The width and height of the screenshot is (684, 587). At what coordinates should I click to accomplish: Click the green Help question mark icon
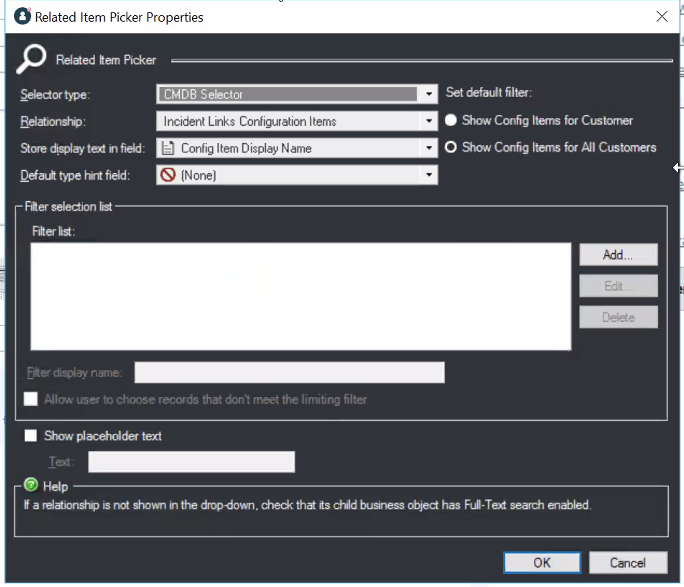(x=30, y=485)
